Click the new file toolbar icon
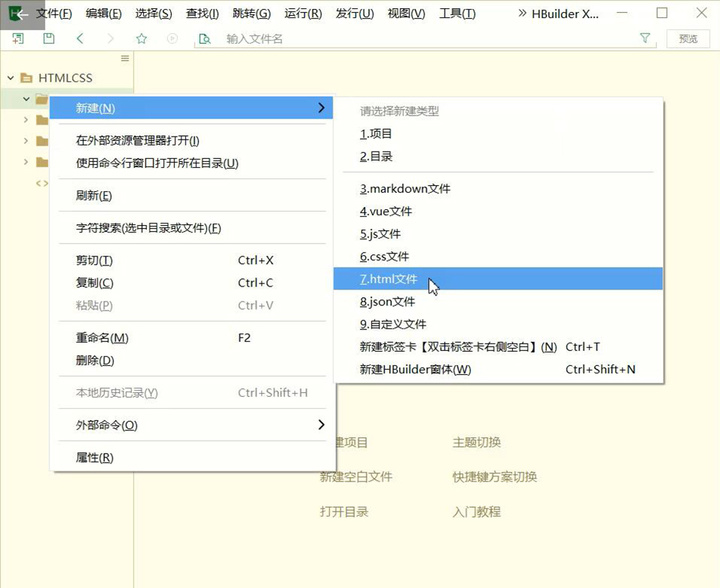The width and height of the screenshot is (720, 588). pyautogui.click(x=18, y=39)
